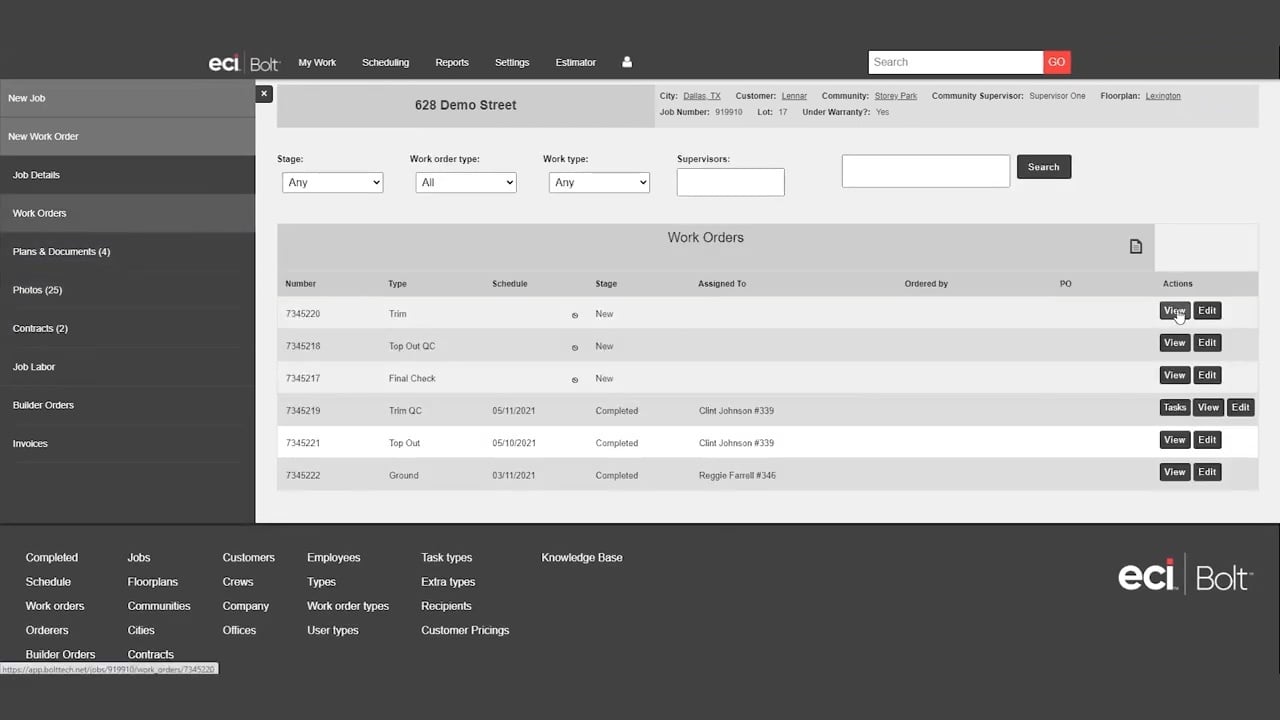This screenshot has width=1280, height=720.
Task: Click the eci Bolt logo in the footer
Action: tap(1185, 574)
